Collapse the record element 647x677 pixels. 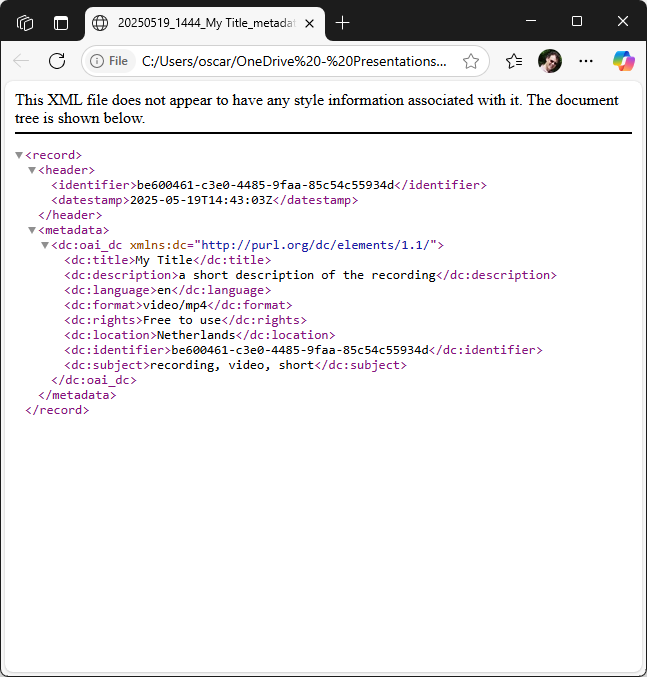click(19, 155)
